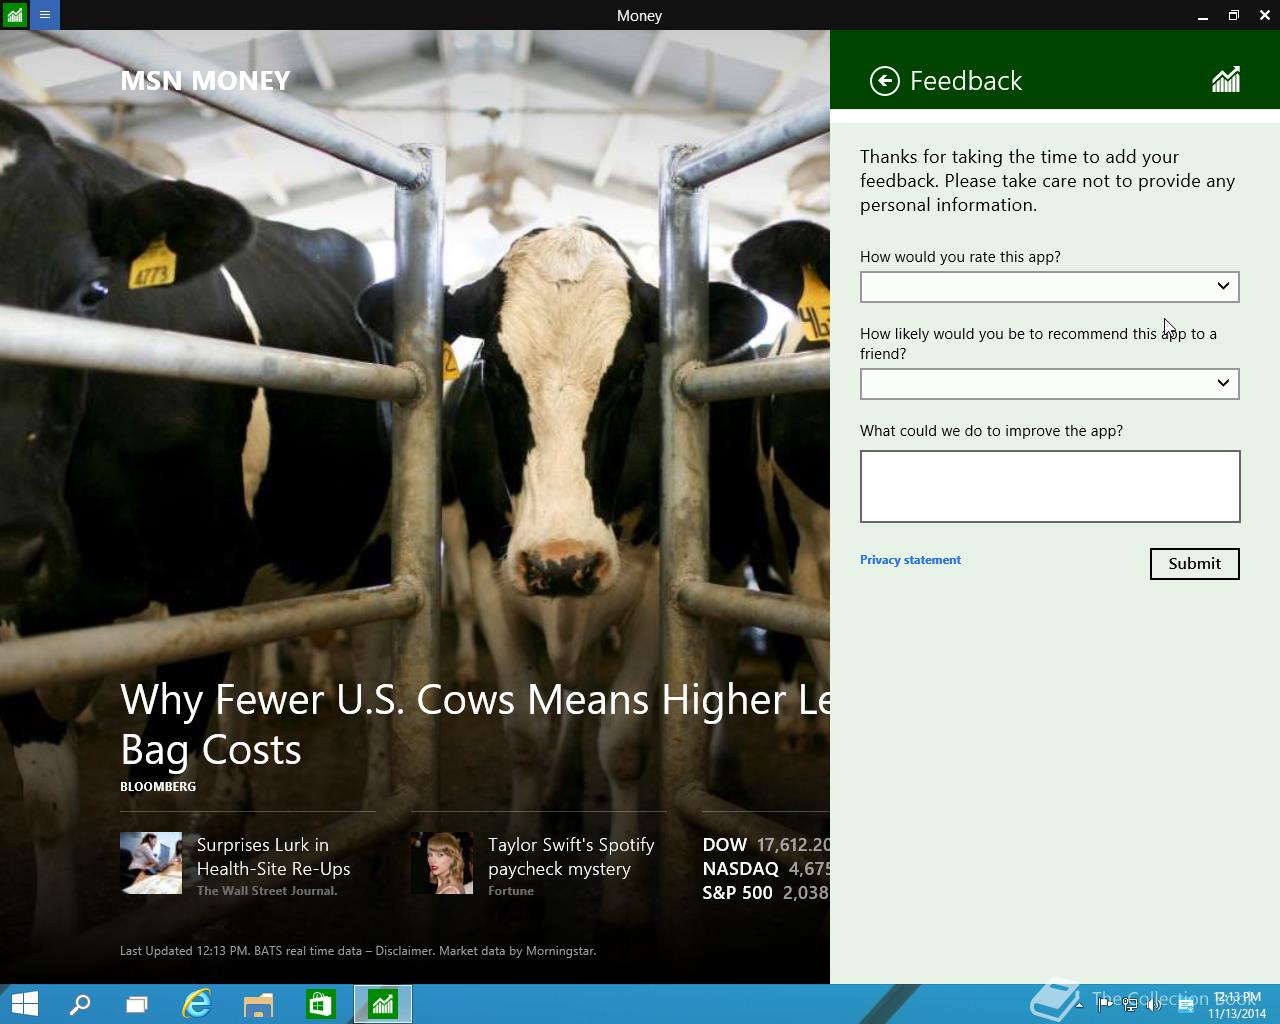Viewport: 1280px width, 1024px height.
Task: Open File Explorer from taskbar
Action: 259,1004
